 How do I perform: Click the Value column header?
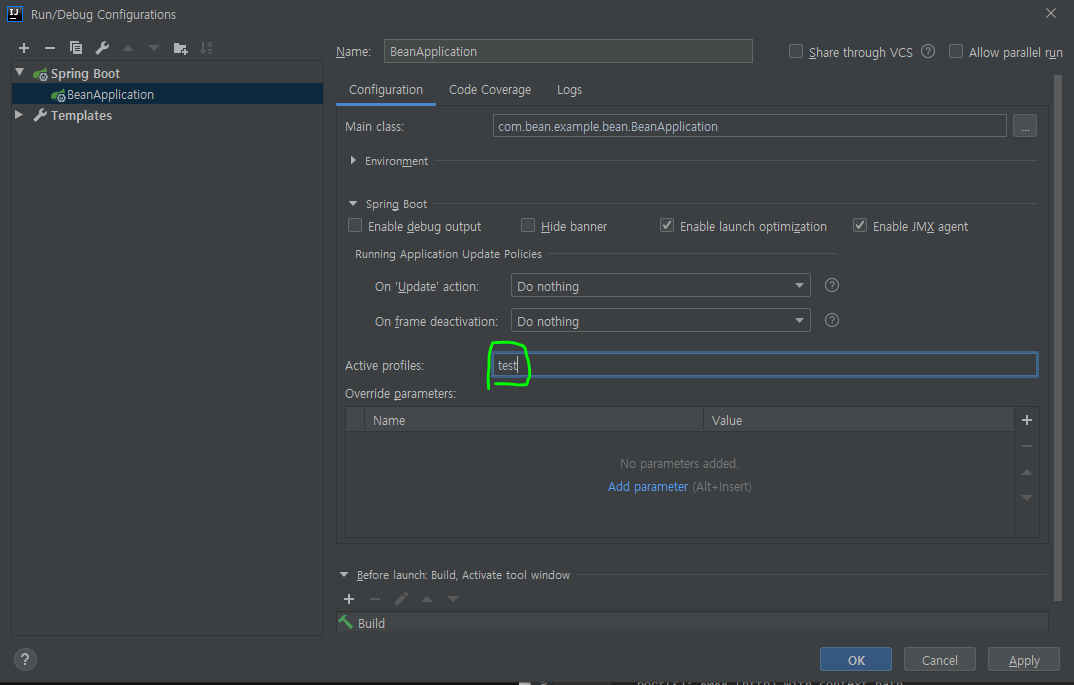point(858,420)
